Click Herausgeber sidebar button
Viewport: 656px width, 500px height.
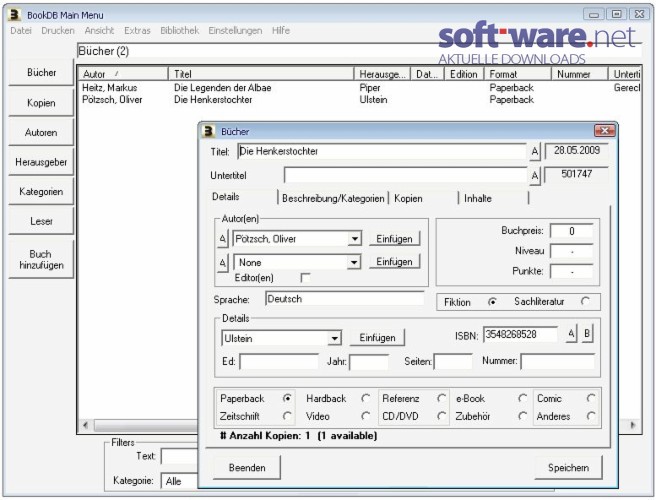(x=41, y=162)
